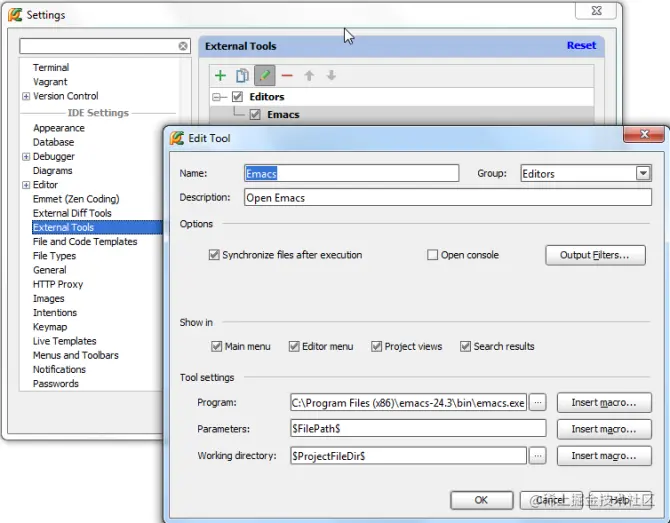The width and height of the screenshot is (670, 523).
Task: Open File Types settings
Action: pos(54,256)
